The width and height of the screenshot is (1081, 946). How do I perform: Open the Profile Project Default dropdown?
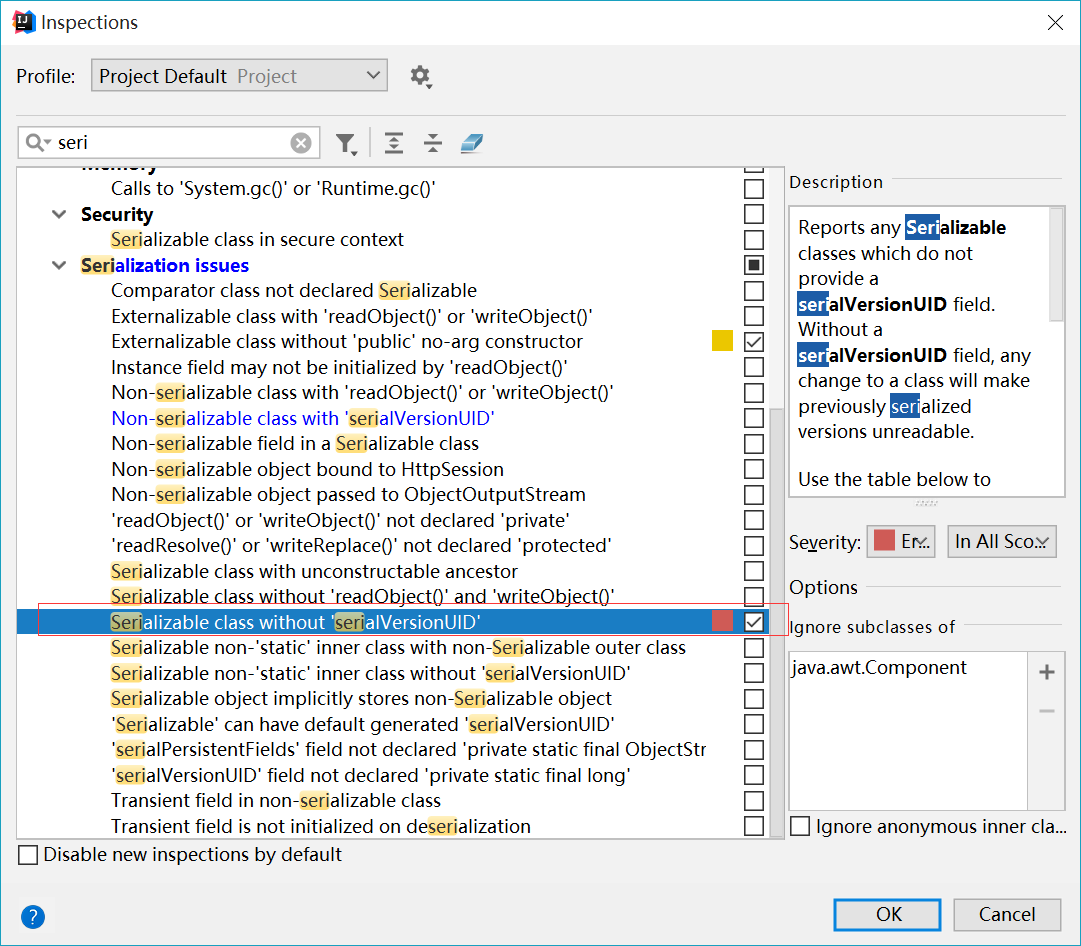tap(239, 76)
